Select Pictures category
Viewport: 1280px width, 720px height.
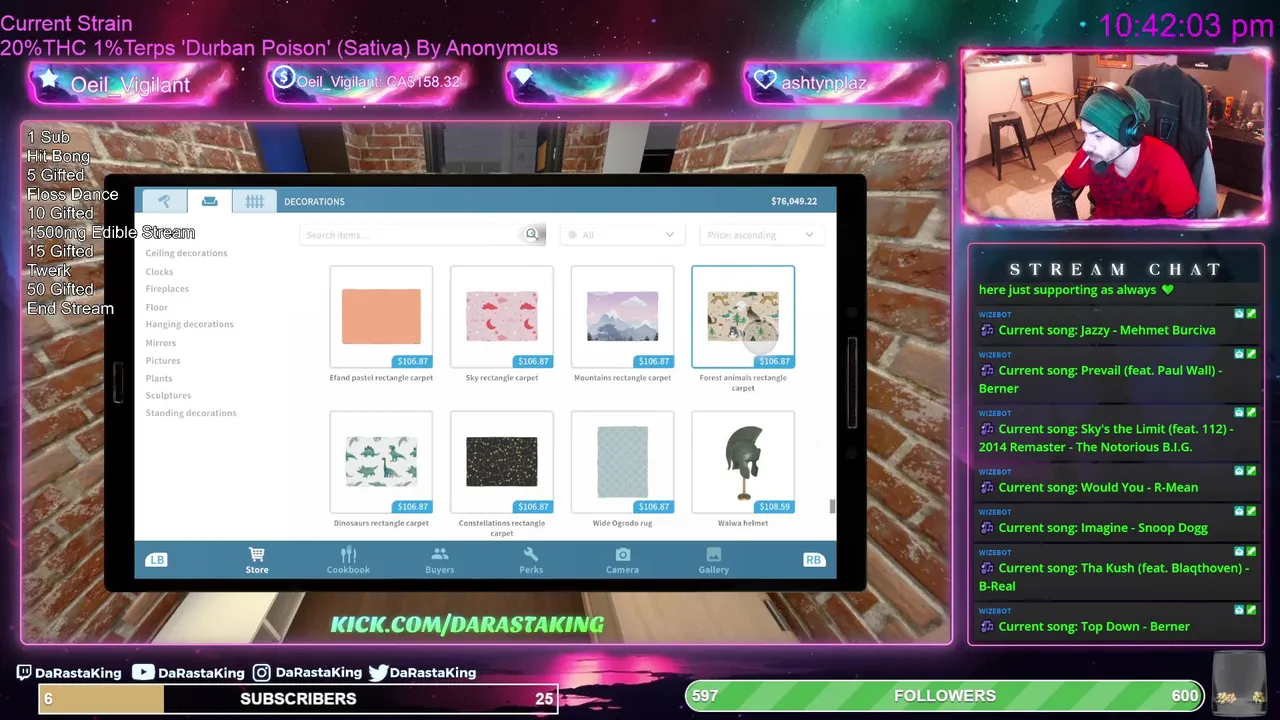(163, 361)
